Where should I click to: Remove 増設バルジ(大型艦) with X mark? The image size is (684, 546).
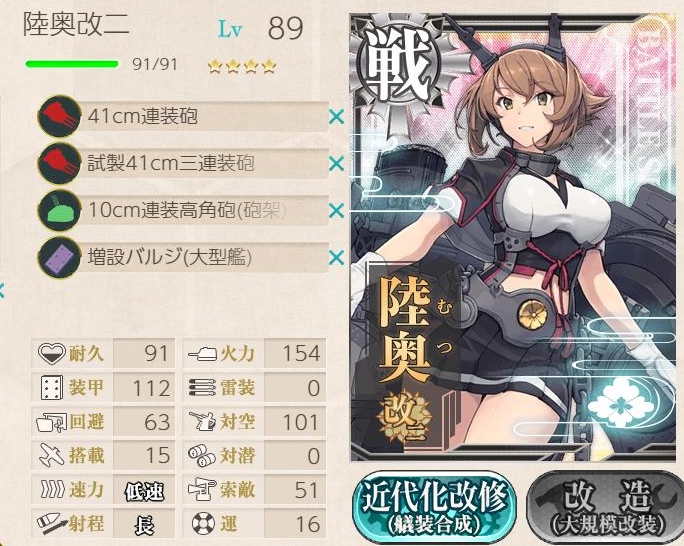[x=336, y=258]
